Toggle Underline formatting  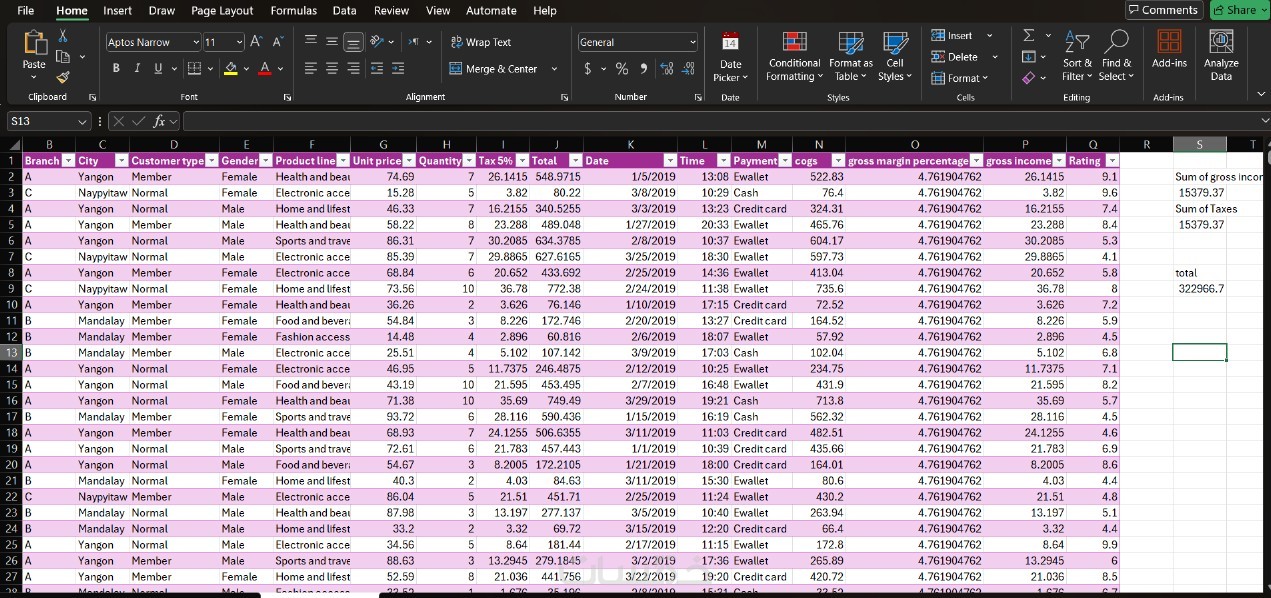coord(158,68)
